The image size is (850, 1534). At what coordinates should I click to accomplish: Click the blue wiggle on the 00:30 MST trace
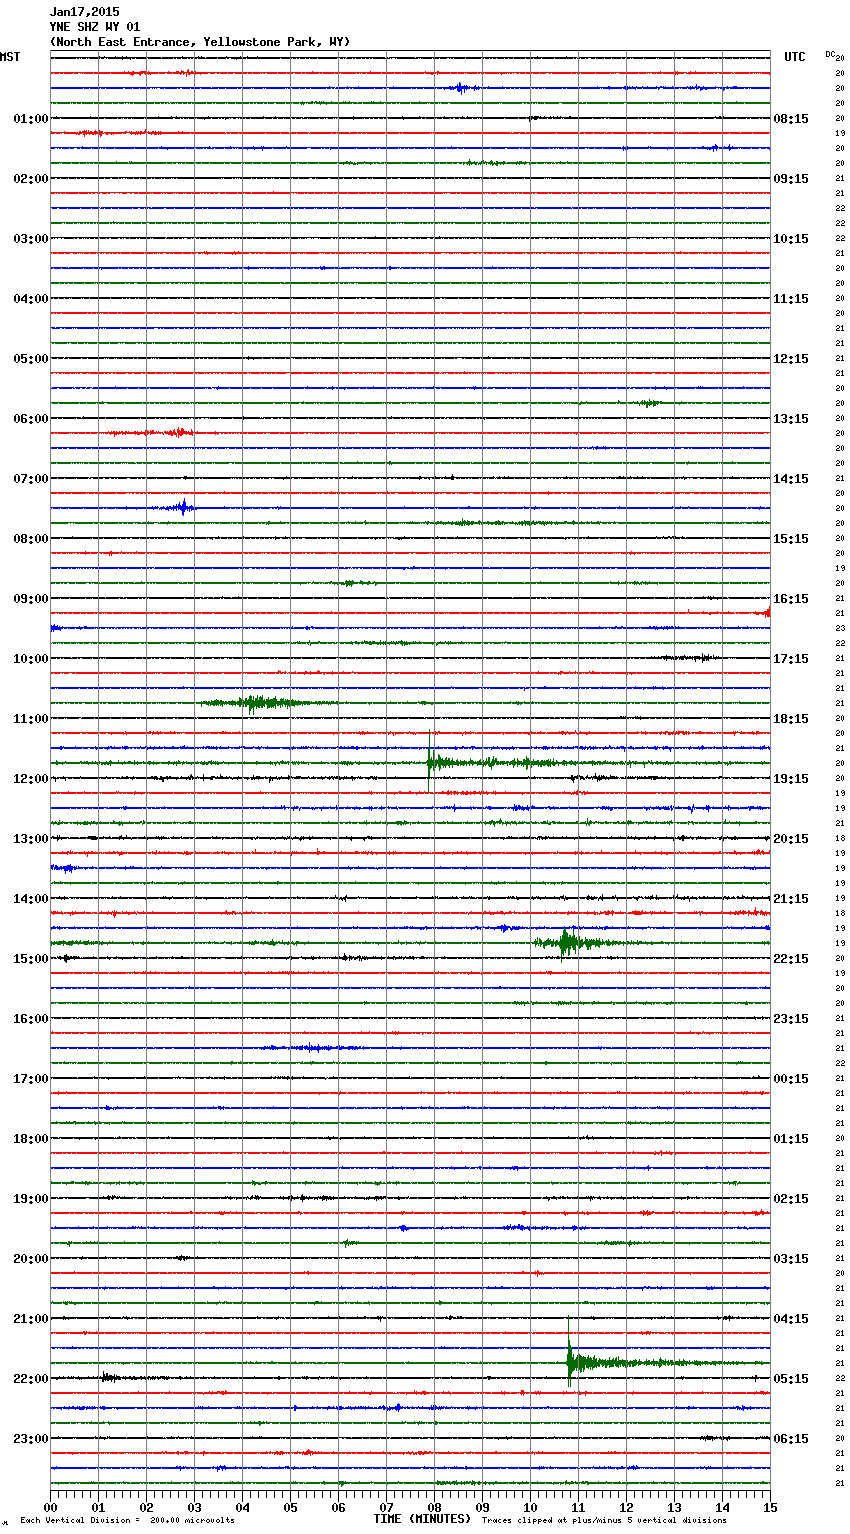[x=461, y=88]
